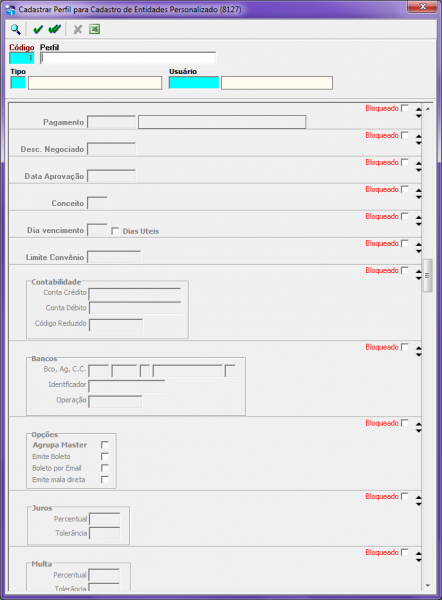The height and width of the screenshot is (600, 442).
Task: Click the single green checkmark confirm icon
Action: tap(38, 29)
